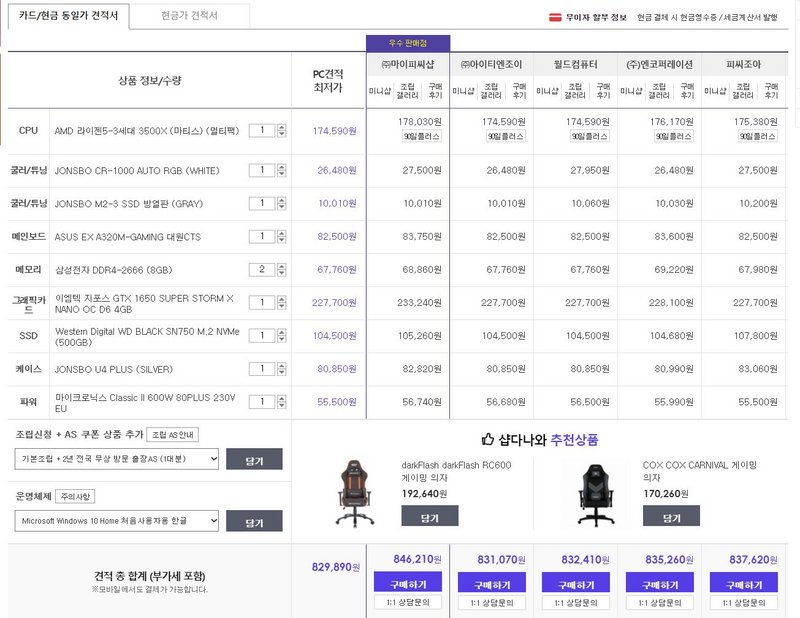
Task: Click the red card icon beside 무이자 할부 정보
Action: pyautogui.click(x=555, y=18)
